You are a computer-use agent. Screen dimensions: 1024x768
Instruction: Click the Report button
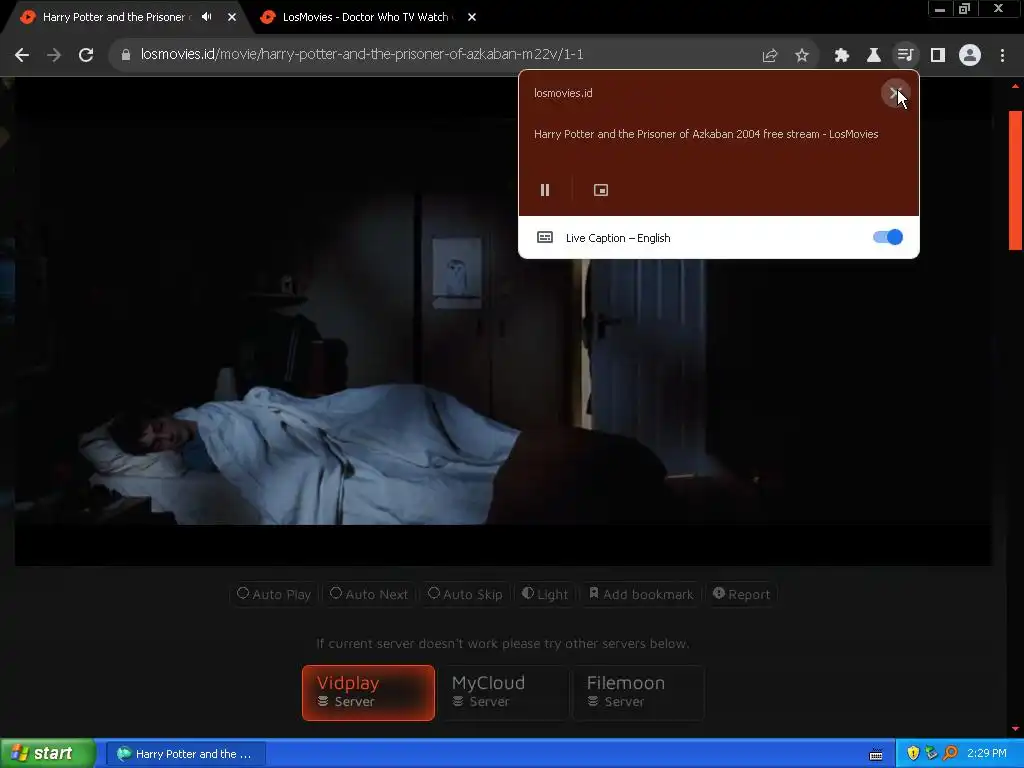741,594
